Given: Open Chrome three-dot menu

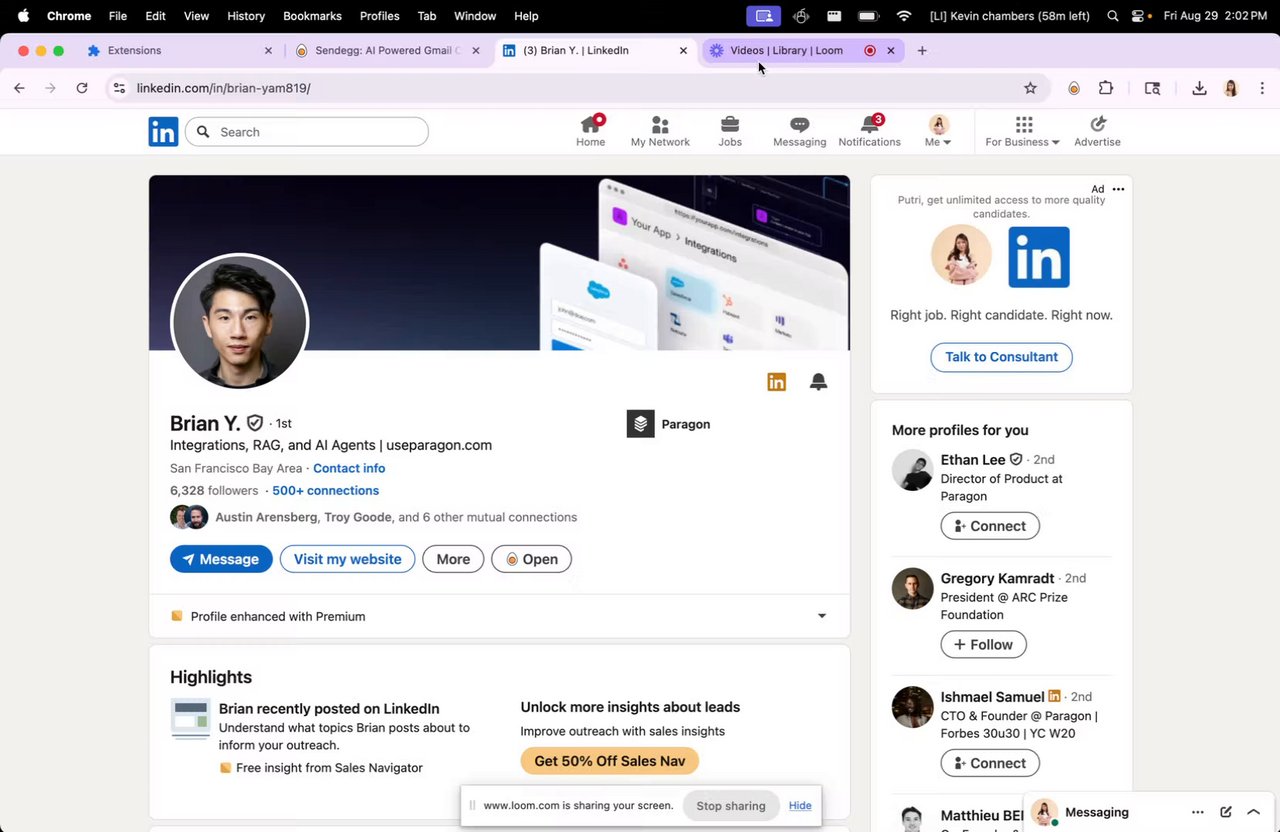Looking at the screenshot, I should coord(1262,88).
